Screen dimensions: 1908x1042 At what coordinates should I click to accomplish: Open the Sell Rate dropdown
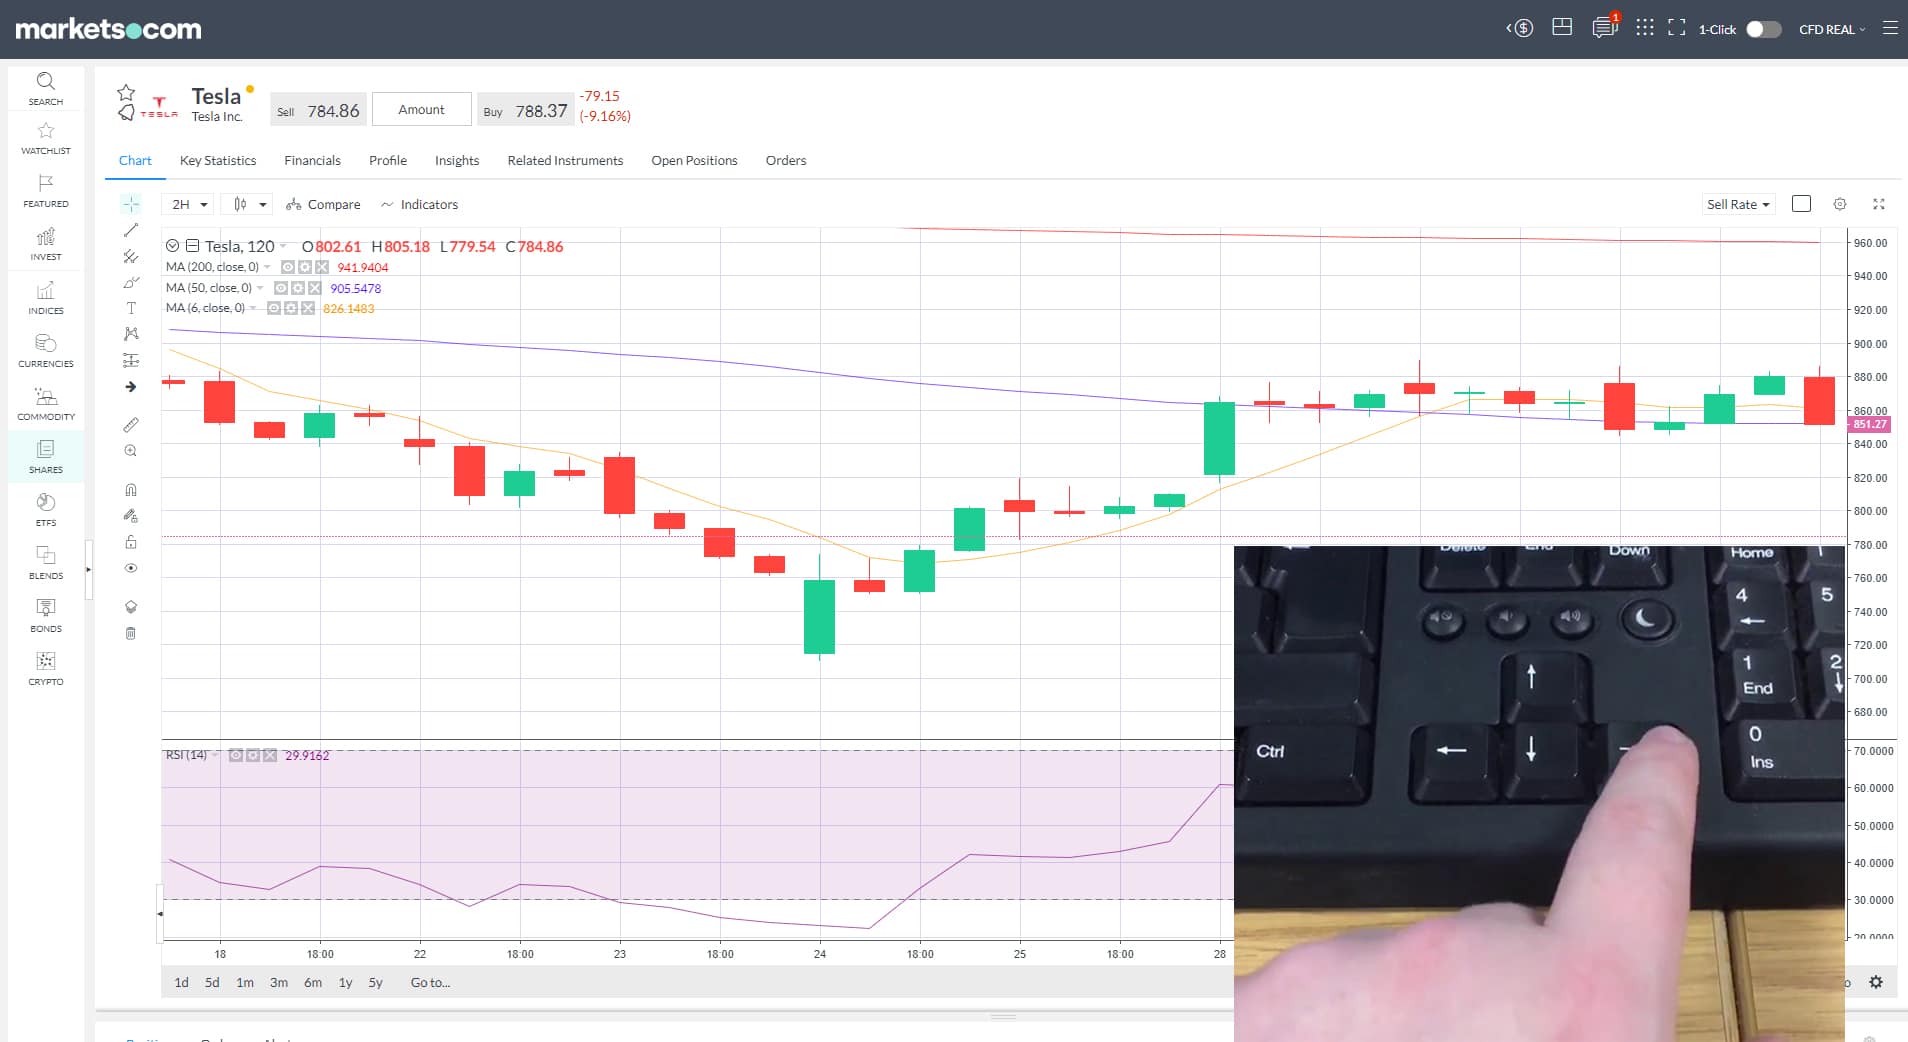click(1738, 204)
